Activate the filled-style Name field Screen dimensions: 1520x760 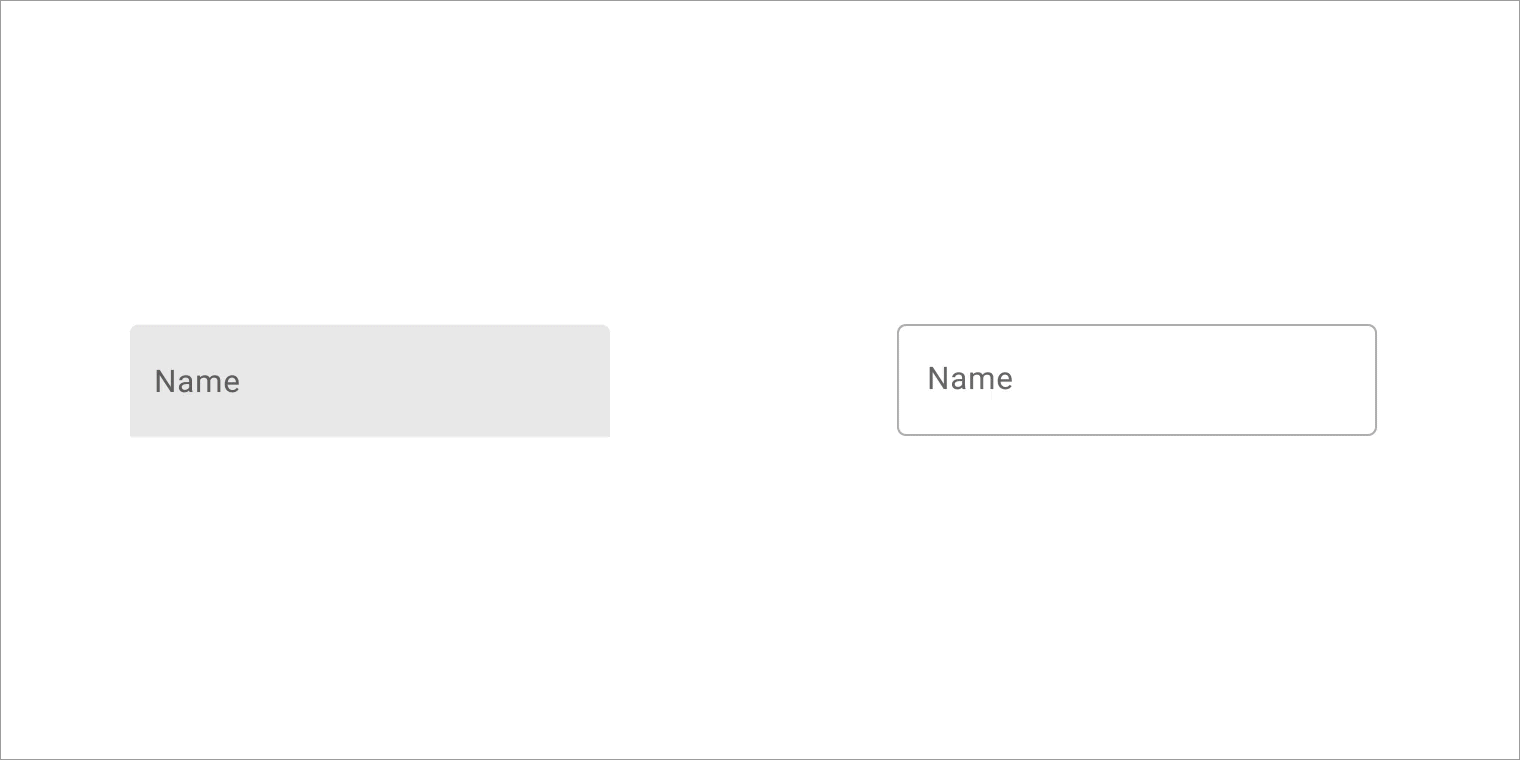pos(370,381)
